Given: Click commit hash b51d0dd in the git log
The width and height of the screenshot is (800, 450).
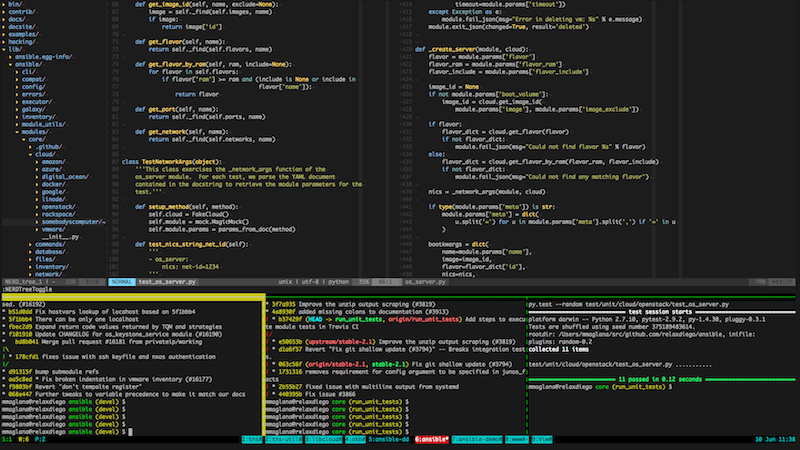Looking at the screenshot, I should 20,312.
